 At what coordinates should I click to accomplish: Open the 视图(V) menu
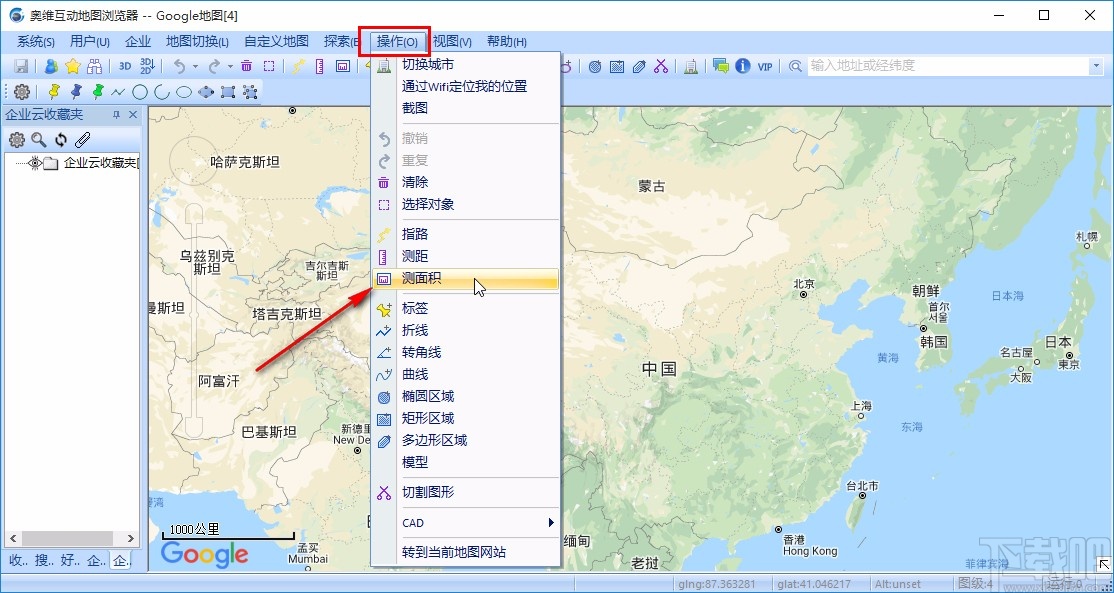coord(453,42)
